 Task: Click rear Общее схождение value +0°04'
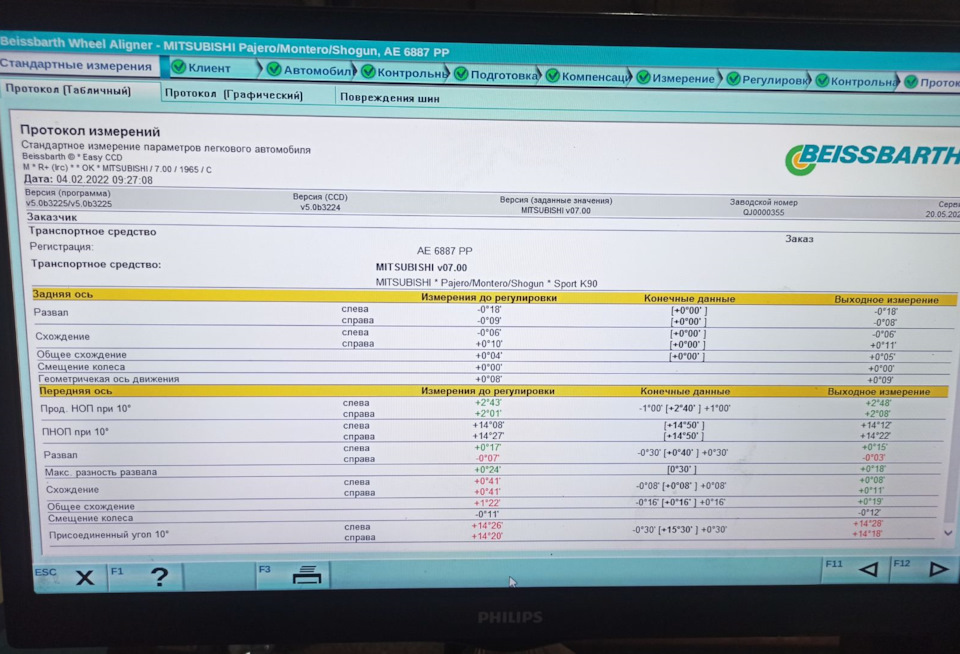point(488,356)
